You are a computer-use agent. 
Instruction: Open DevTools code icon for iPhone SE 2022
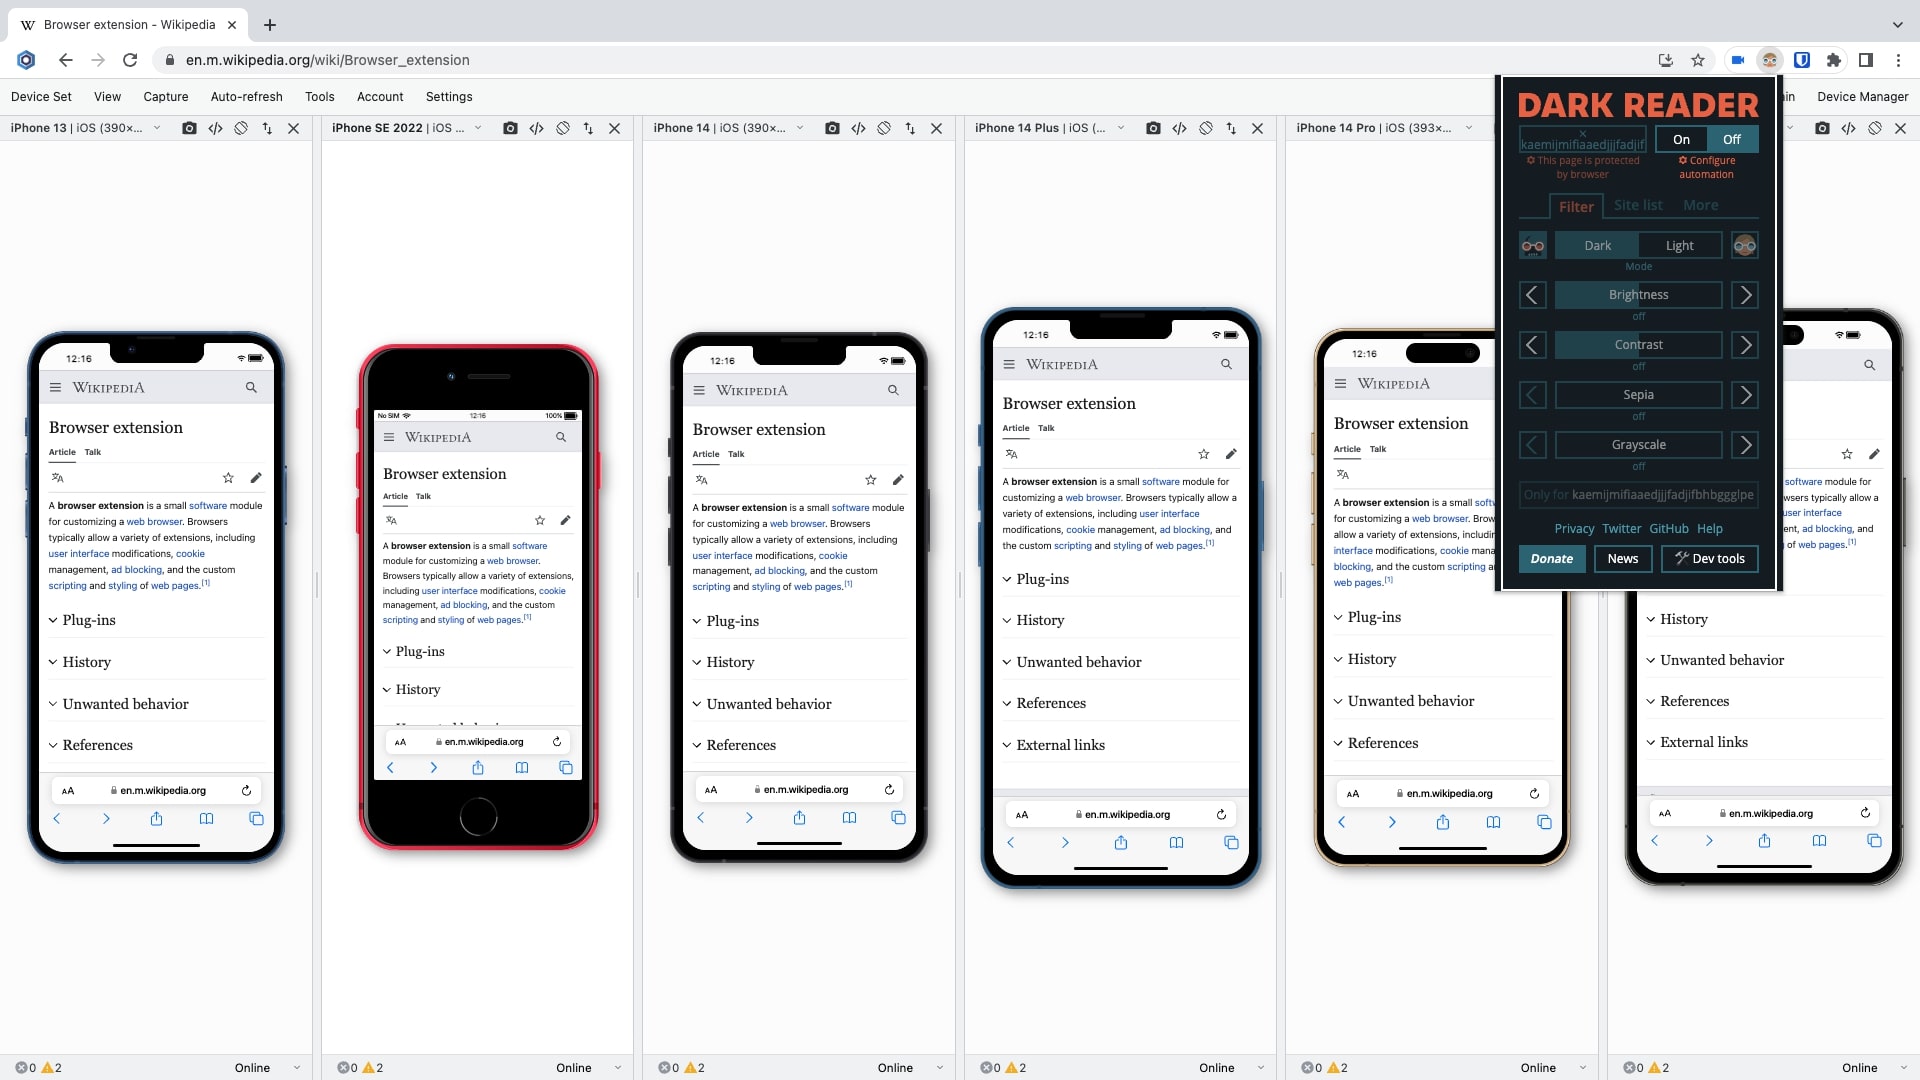pos(537,128)
